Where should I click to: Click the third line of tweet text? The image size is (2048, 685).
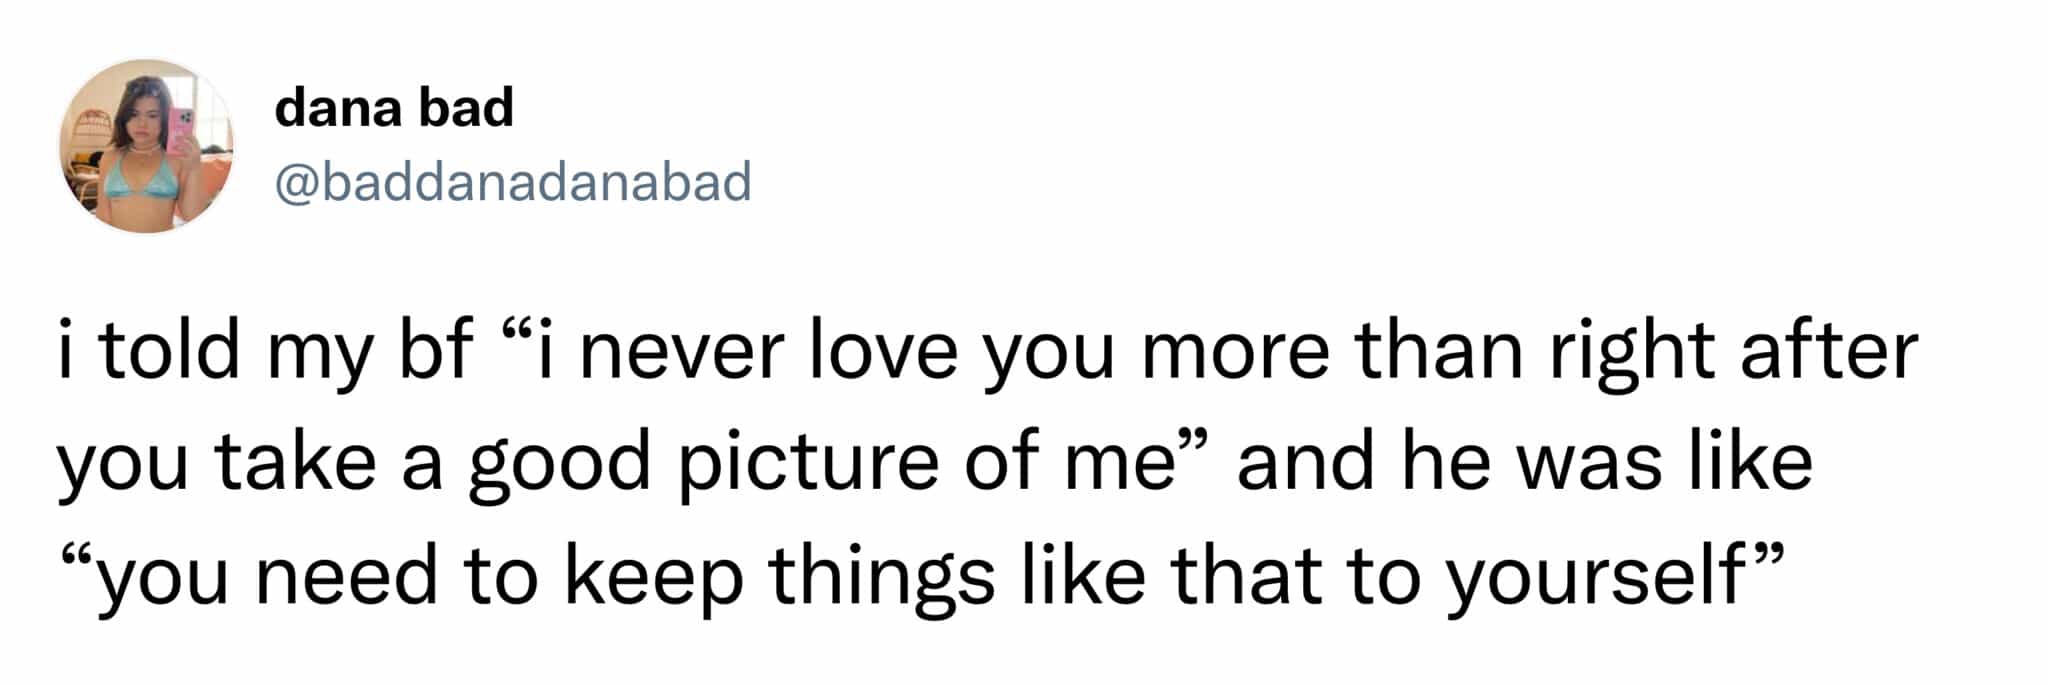pos(920,577)
